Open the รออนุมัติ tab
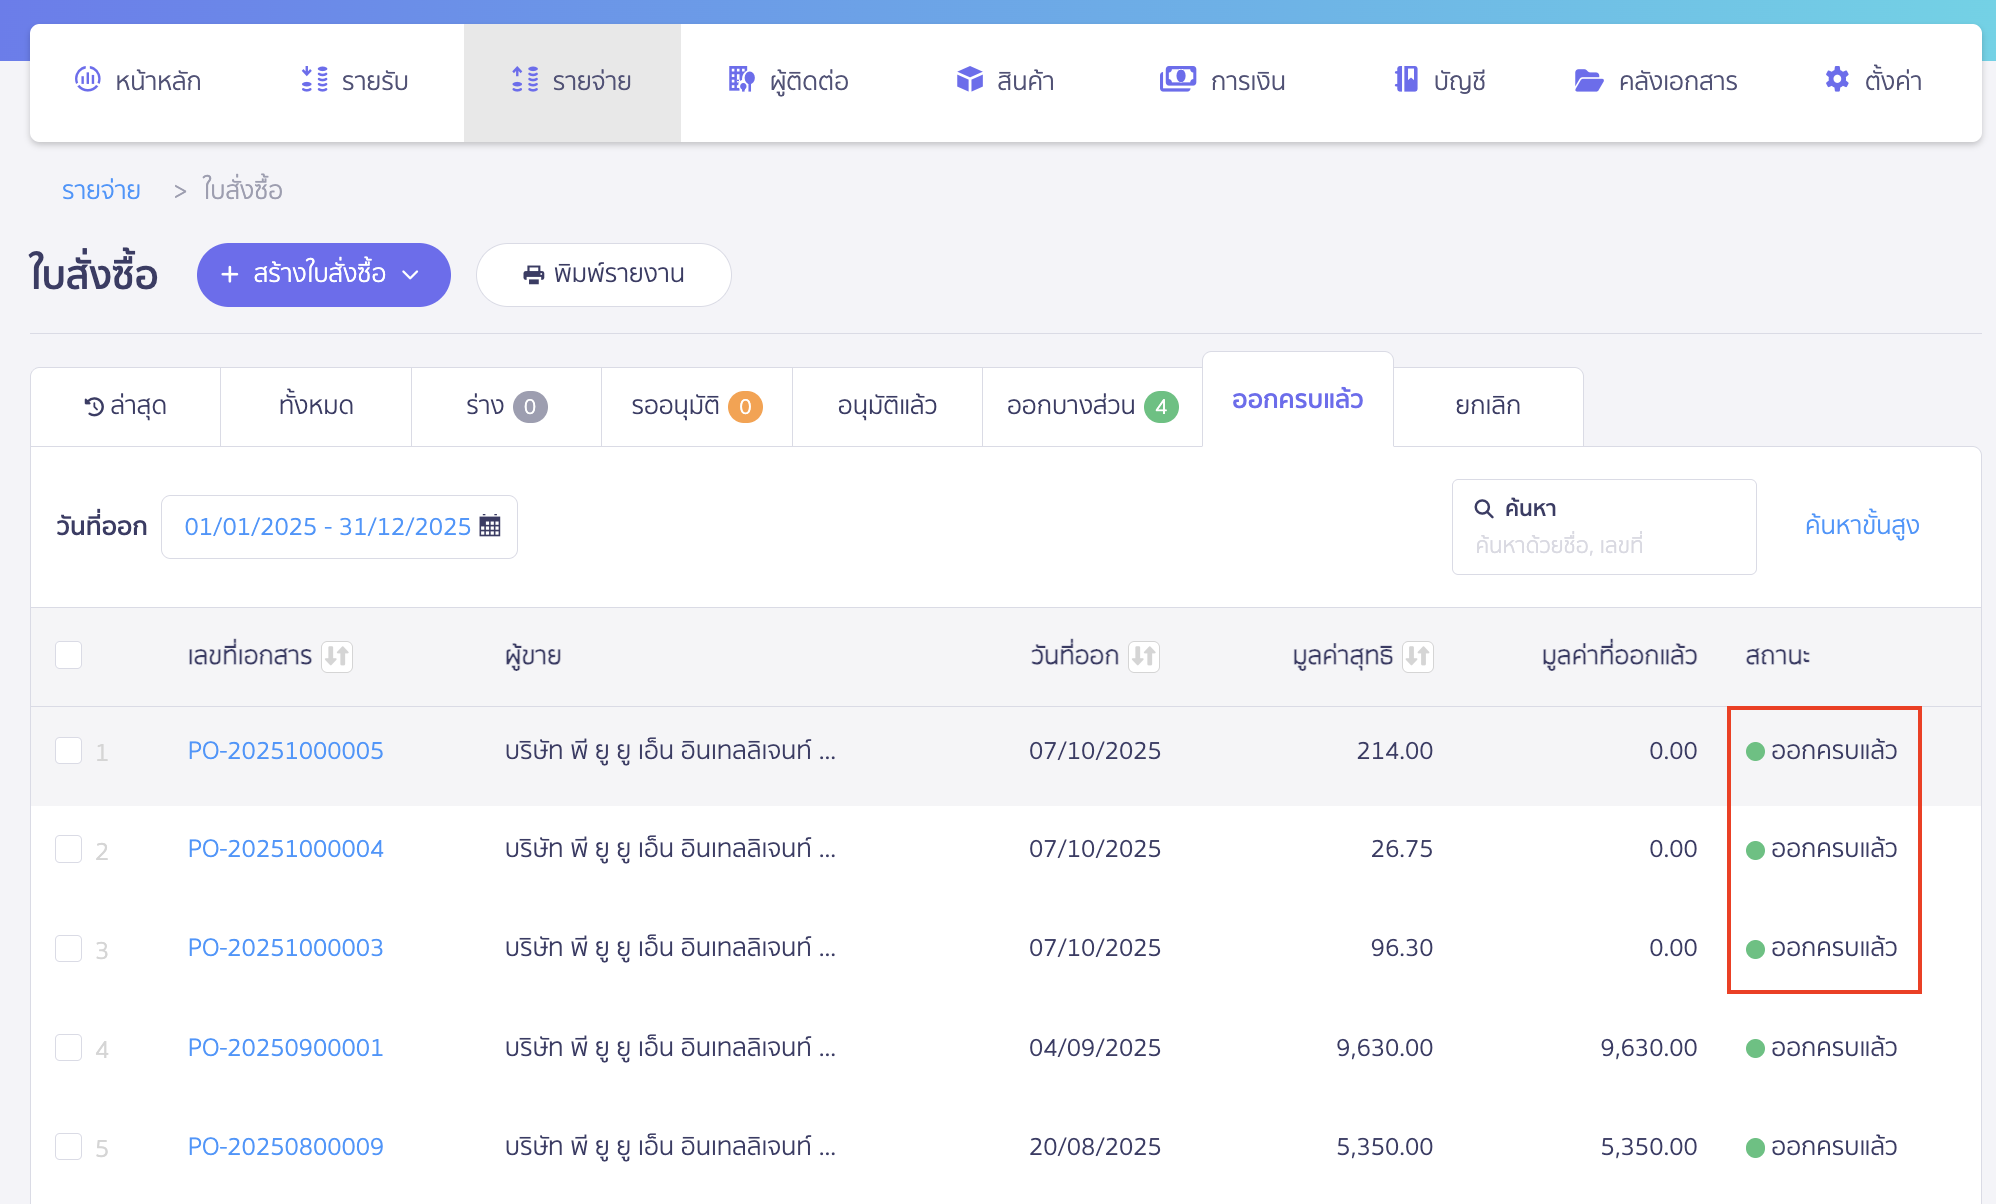Viewport: 1996px width, 1204px height. 696,406
